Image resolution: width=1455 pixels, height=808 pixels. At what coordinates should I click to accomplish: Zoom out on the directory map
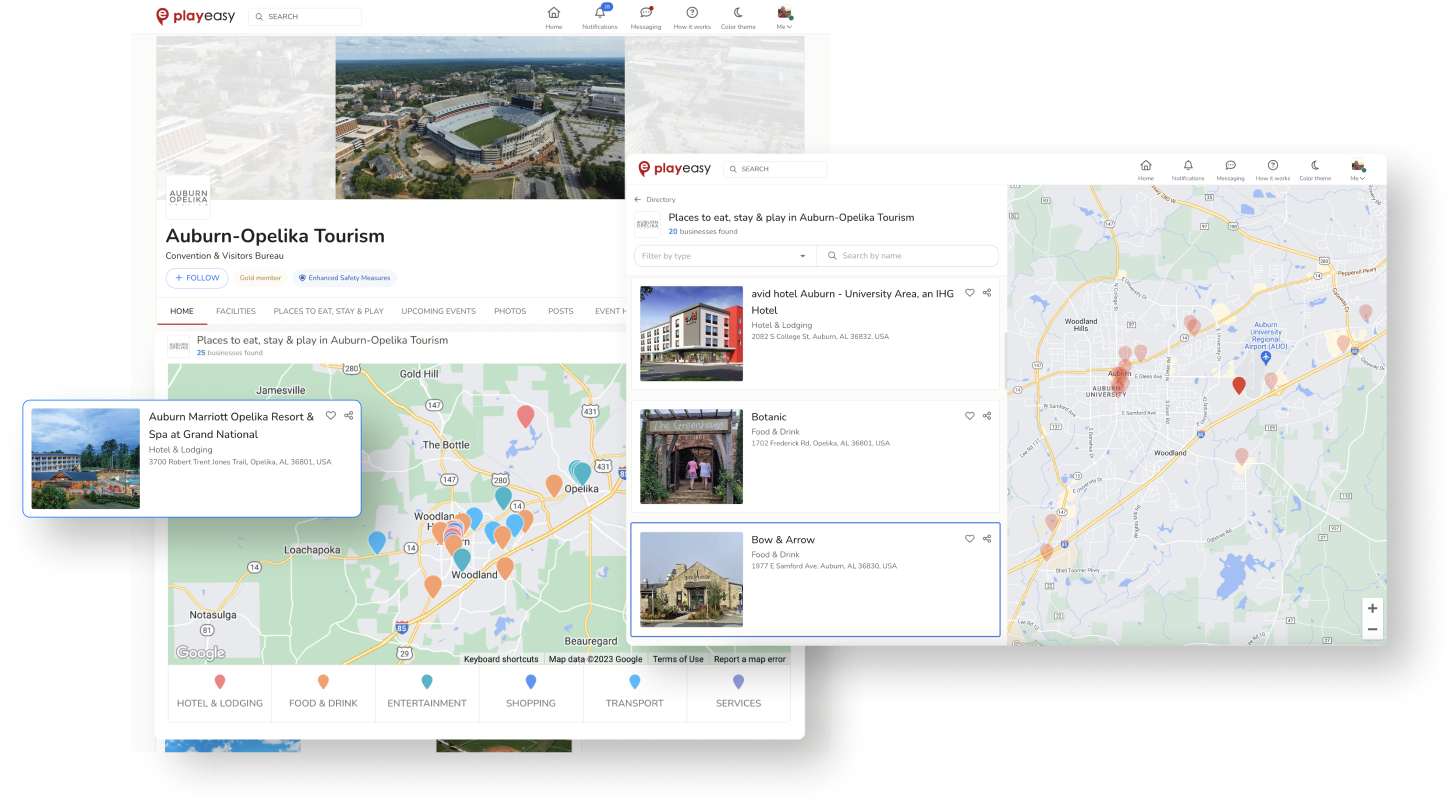[x=1372, y=629]
